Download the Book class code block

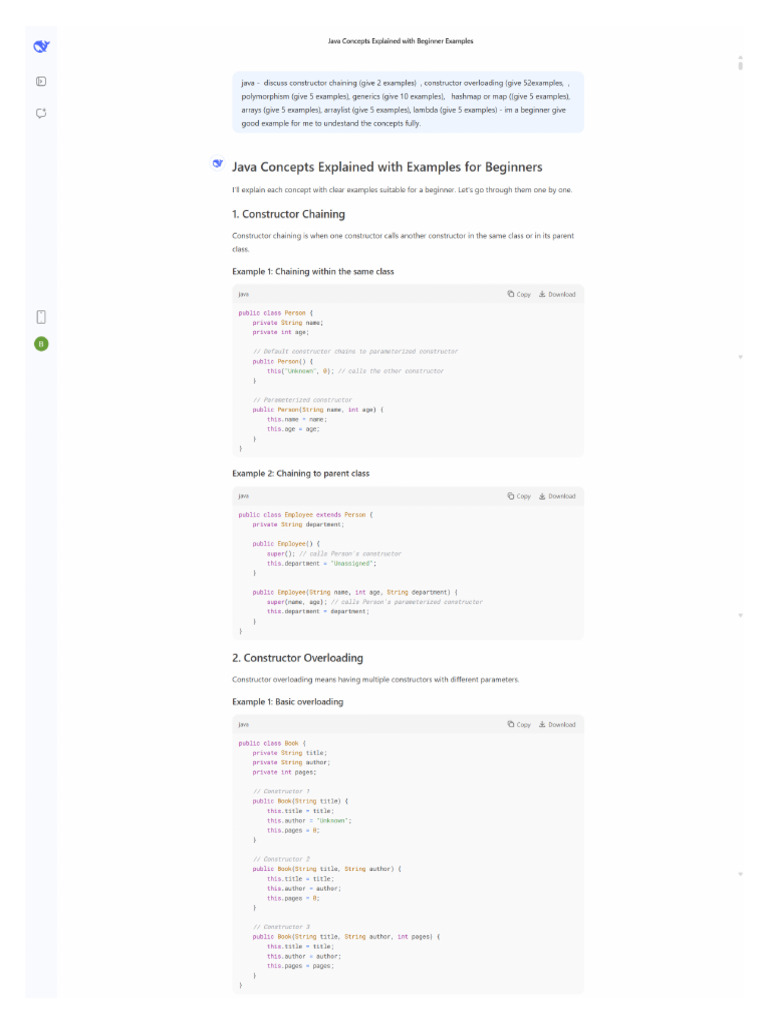click(x=557, y=724)
